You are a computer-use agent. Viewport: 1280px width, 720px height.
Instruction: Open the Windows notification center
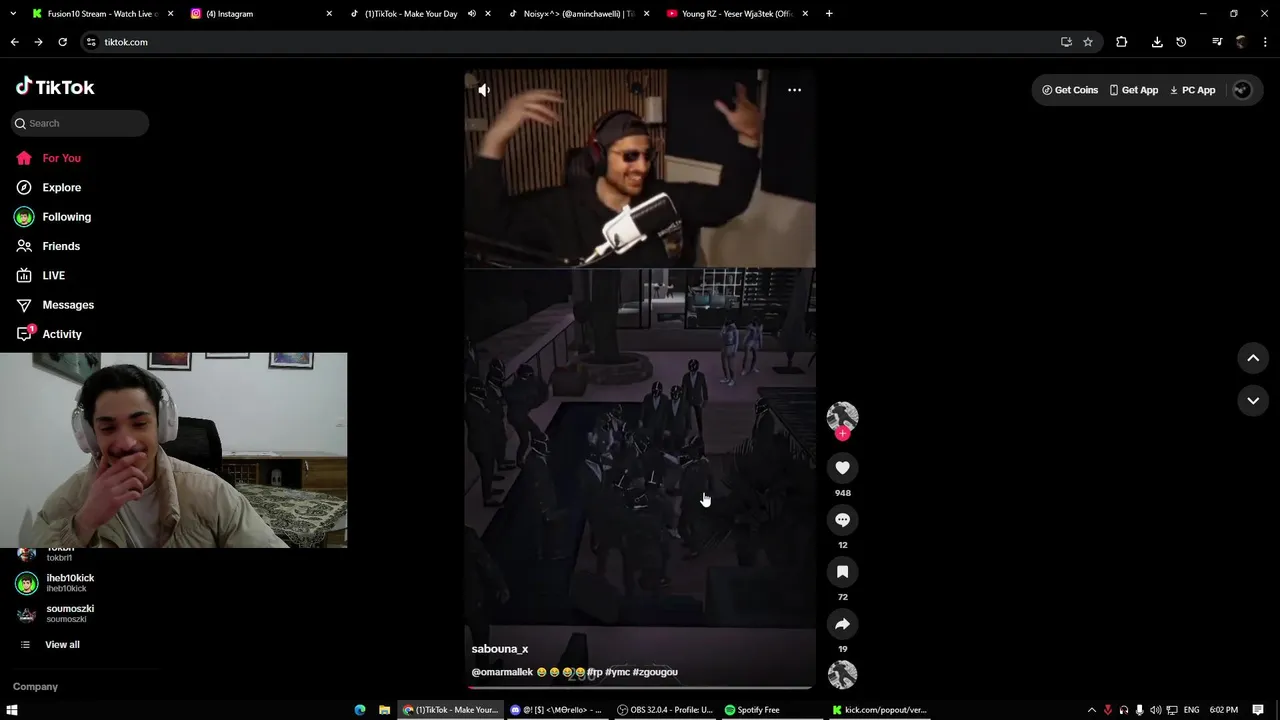pos(1258,710)
